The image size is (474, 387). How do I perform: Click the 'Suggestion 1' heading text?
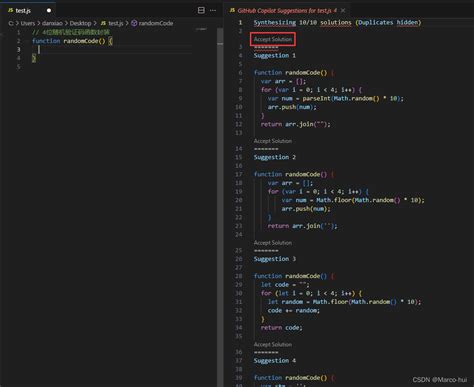[275, 55]
